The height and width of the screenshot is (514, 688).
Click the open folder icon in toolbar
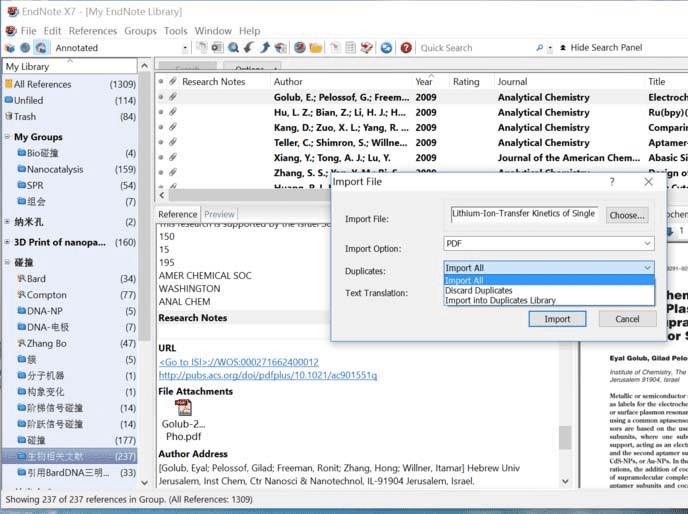point(315,48)
